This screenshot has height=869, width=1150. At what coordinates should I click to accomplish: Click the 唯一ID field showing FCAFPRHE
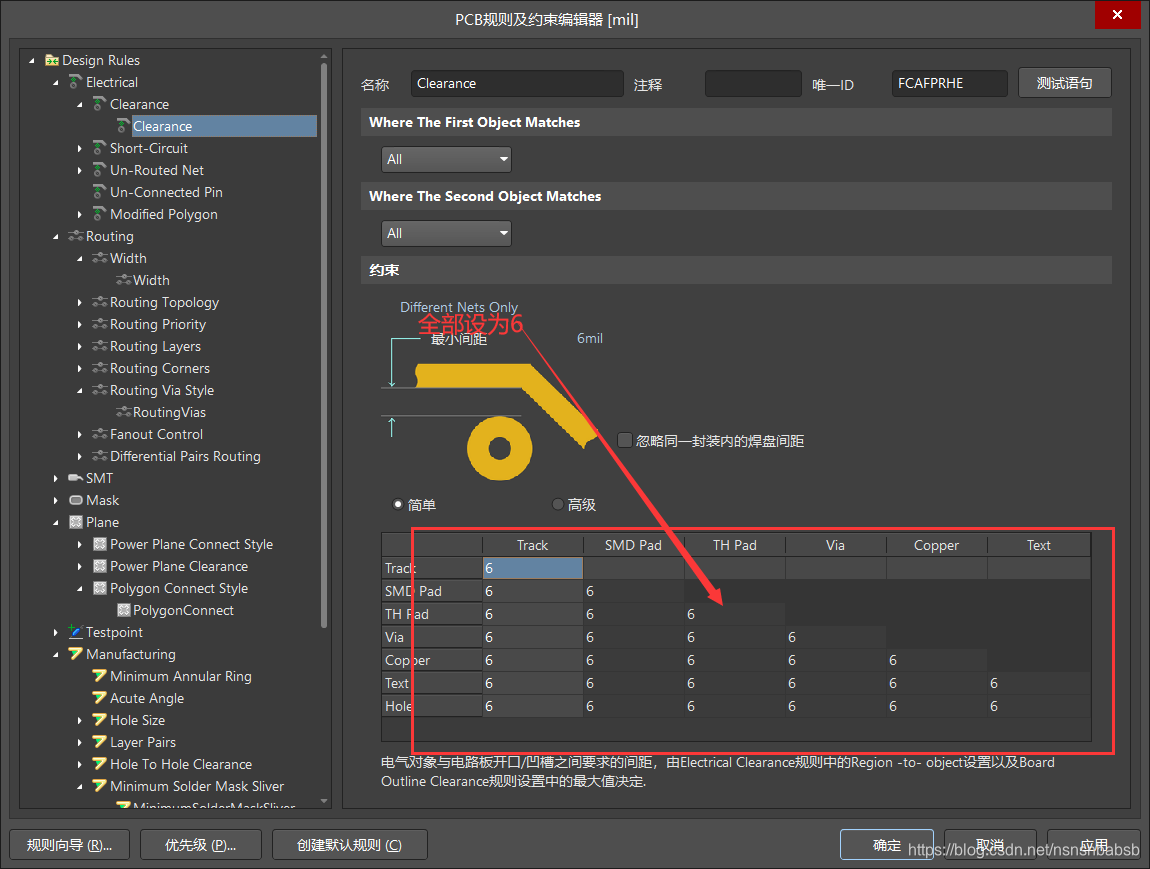(x=949, y=84)
